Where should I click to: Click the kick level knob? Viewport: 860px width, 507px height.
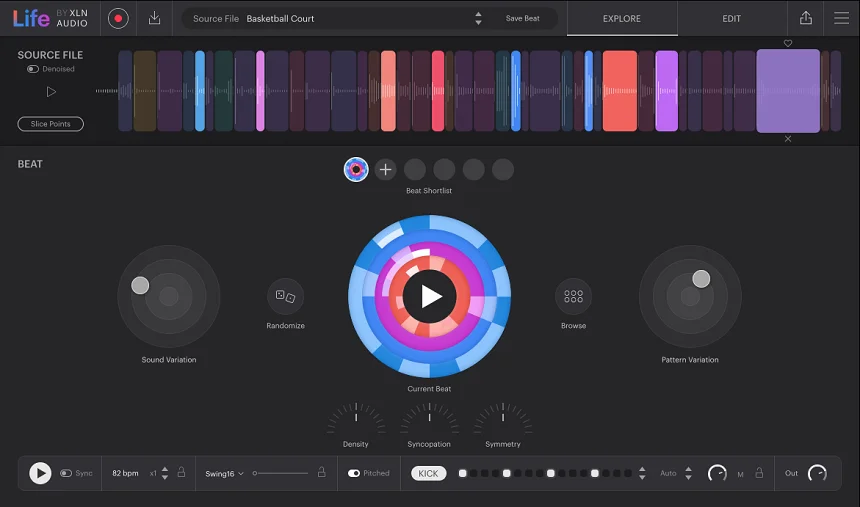pos(717,473)
